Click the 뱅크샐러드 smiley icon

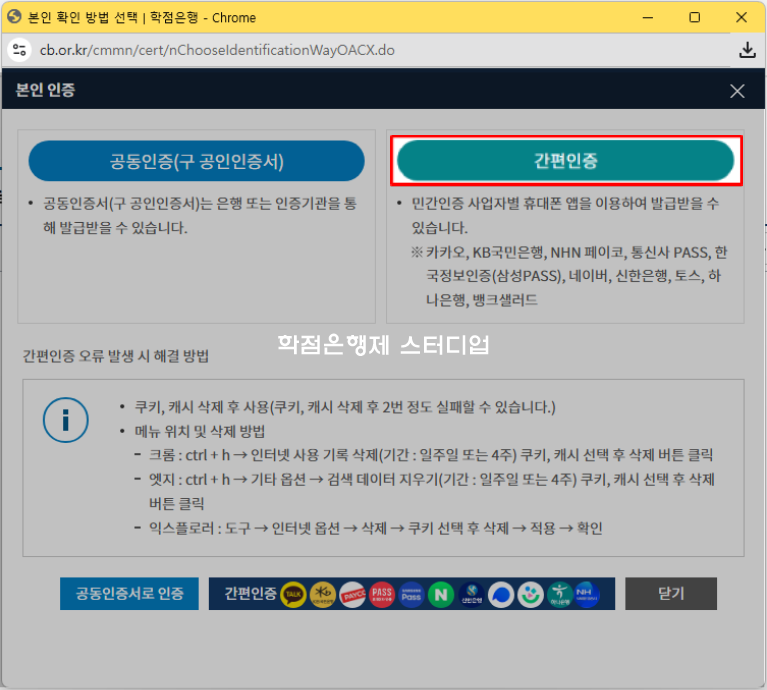(531, 595)
